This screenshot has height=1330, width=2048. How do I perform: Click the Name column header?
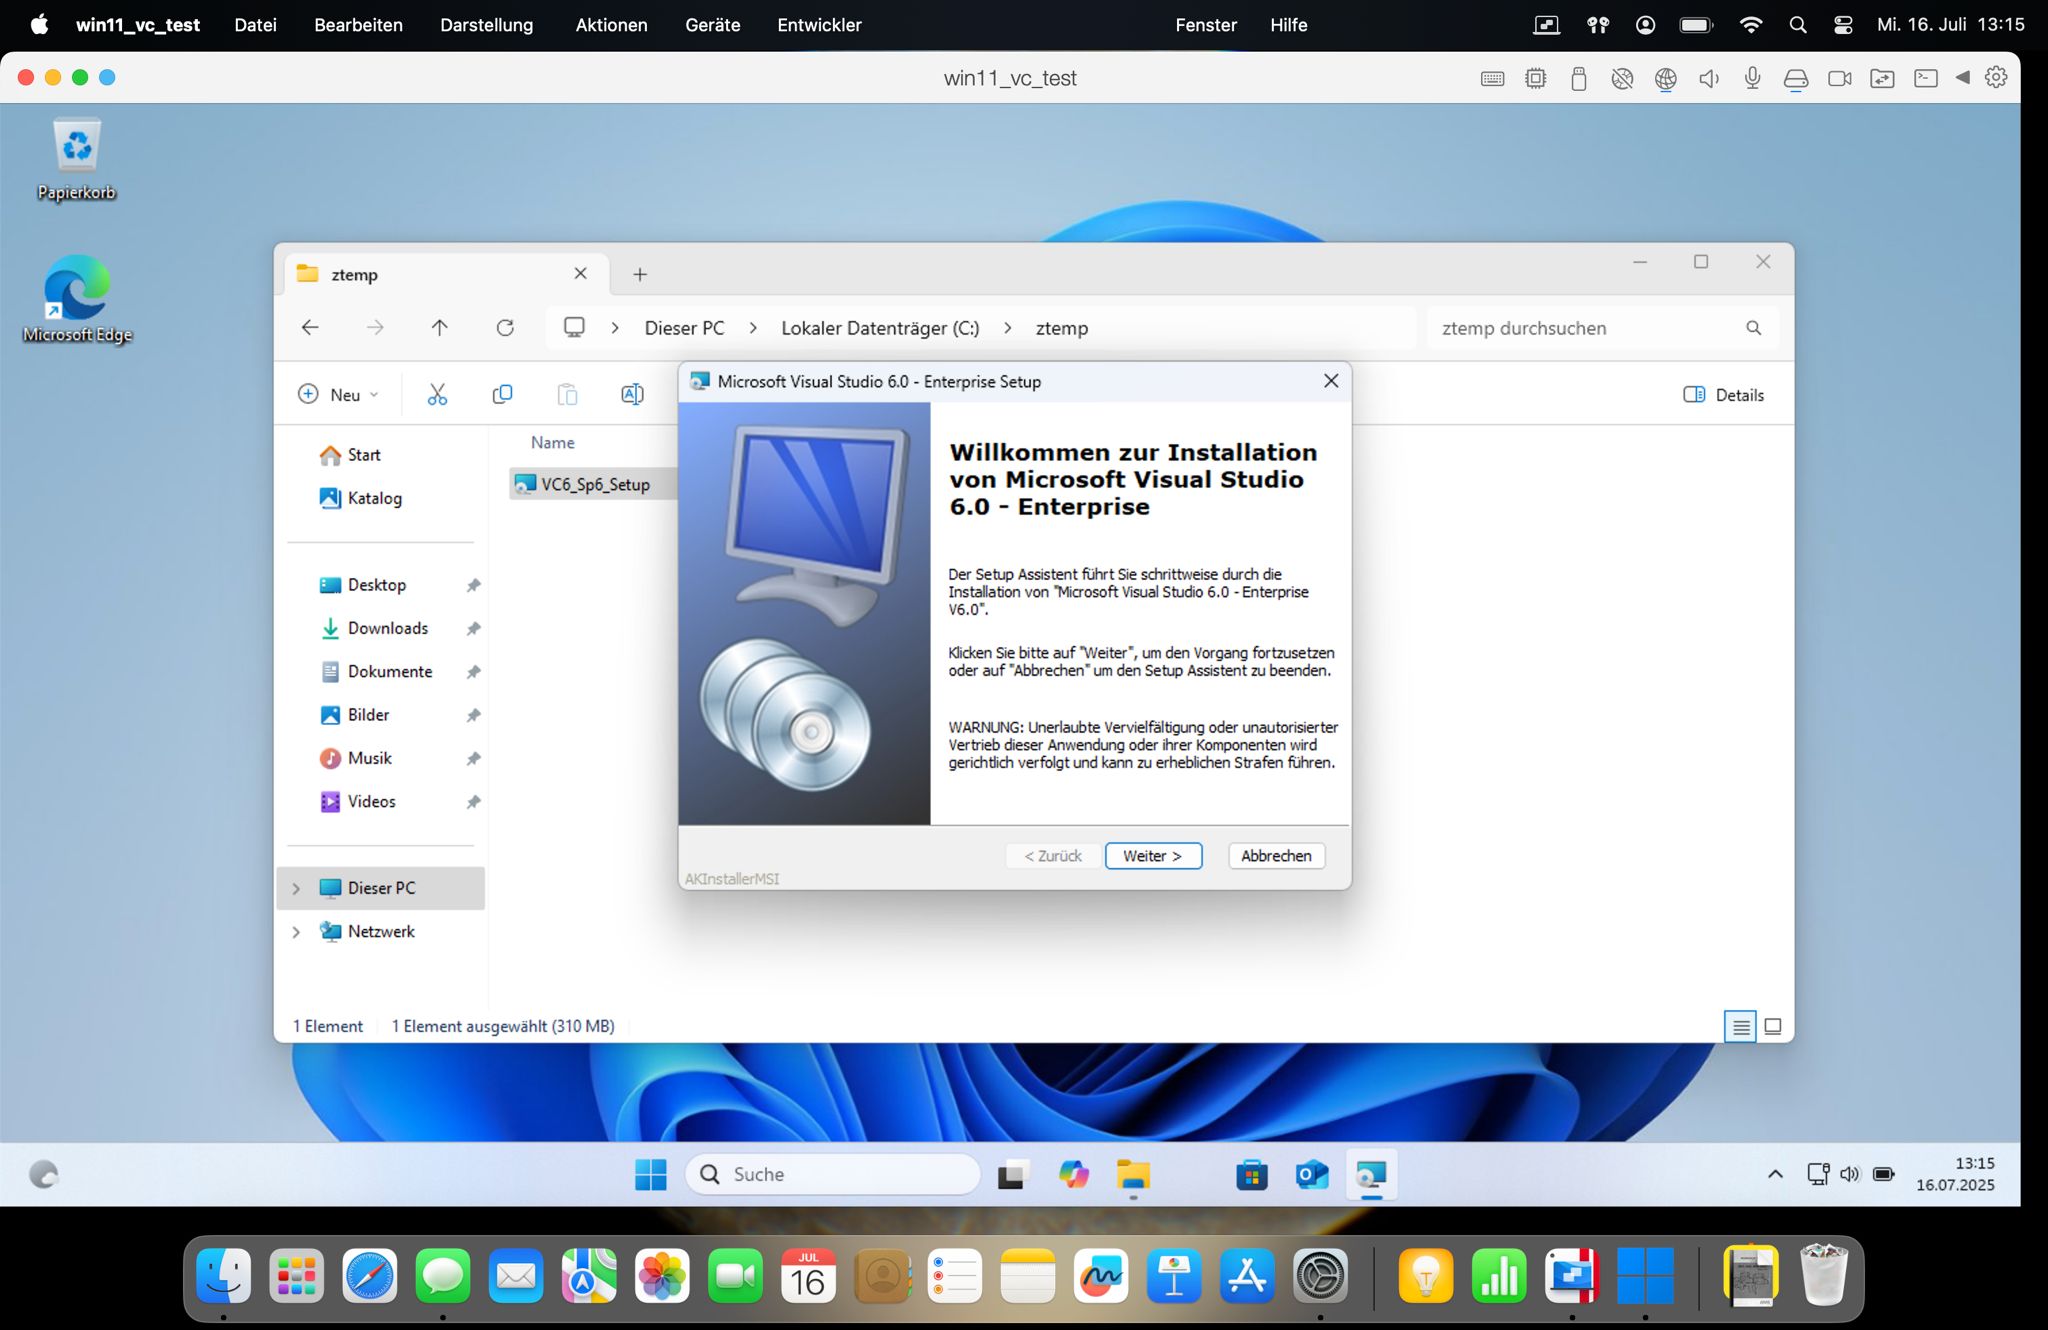point(553,442)
